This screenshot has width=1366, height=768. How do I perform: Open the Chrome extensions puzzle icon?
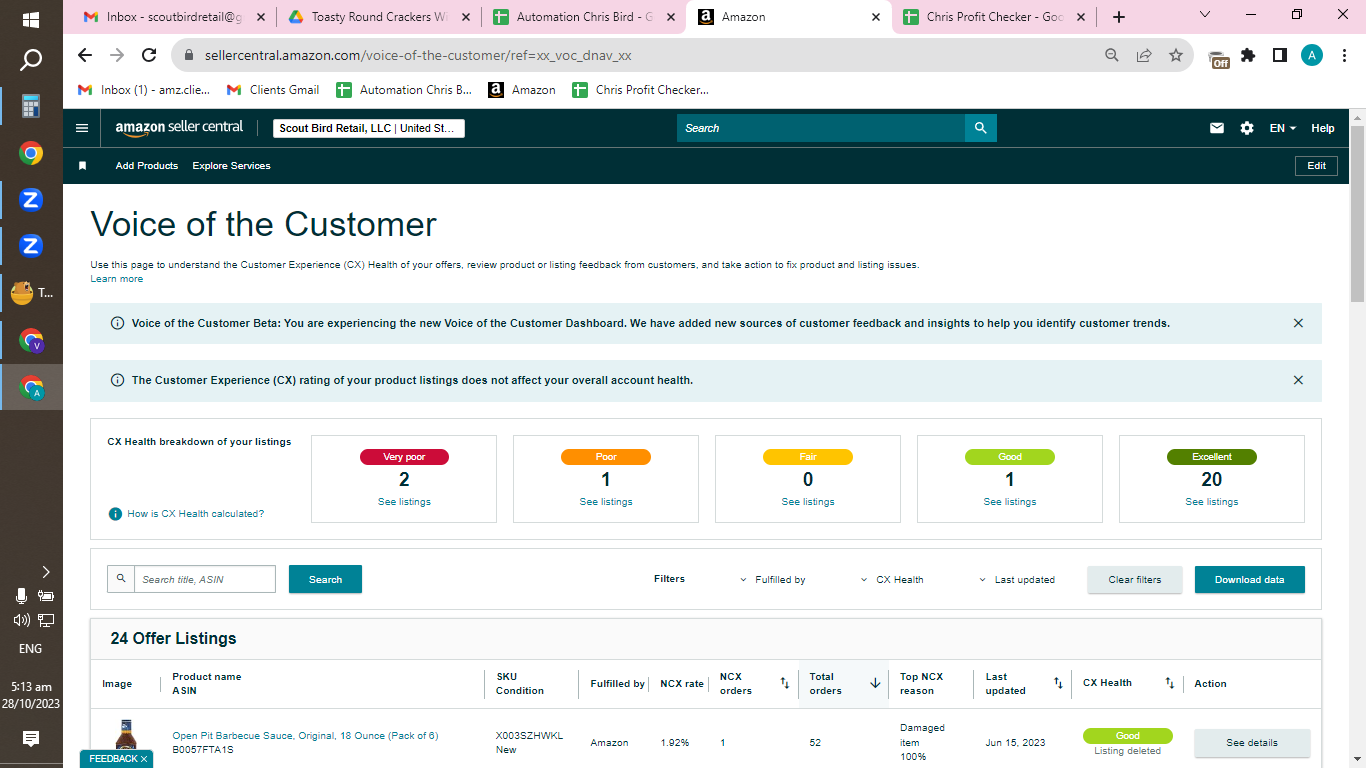pos(1248,55)
